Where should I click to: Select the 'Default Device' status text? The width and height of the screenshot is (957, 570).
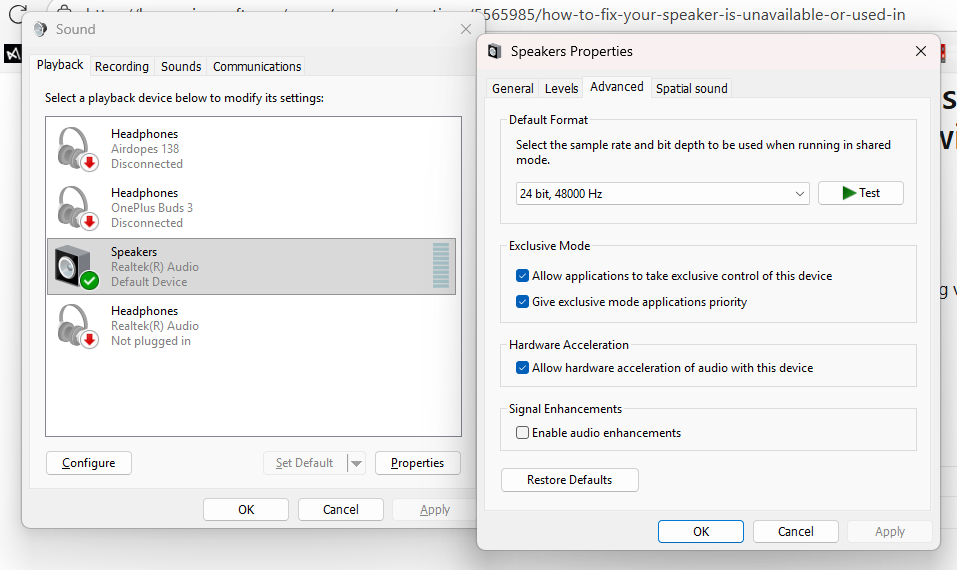coord(149,282)
